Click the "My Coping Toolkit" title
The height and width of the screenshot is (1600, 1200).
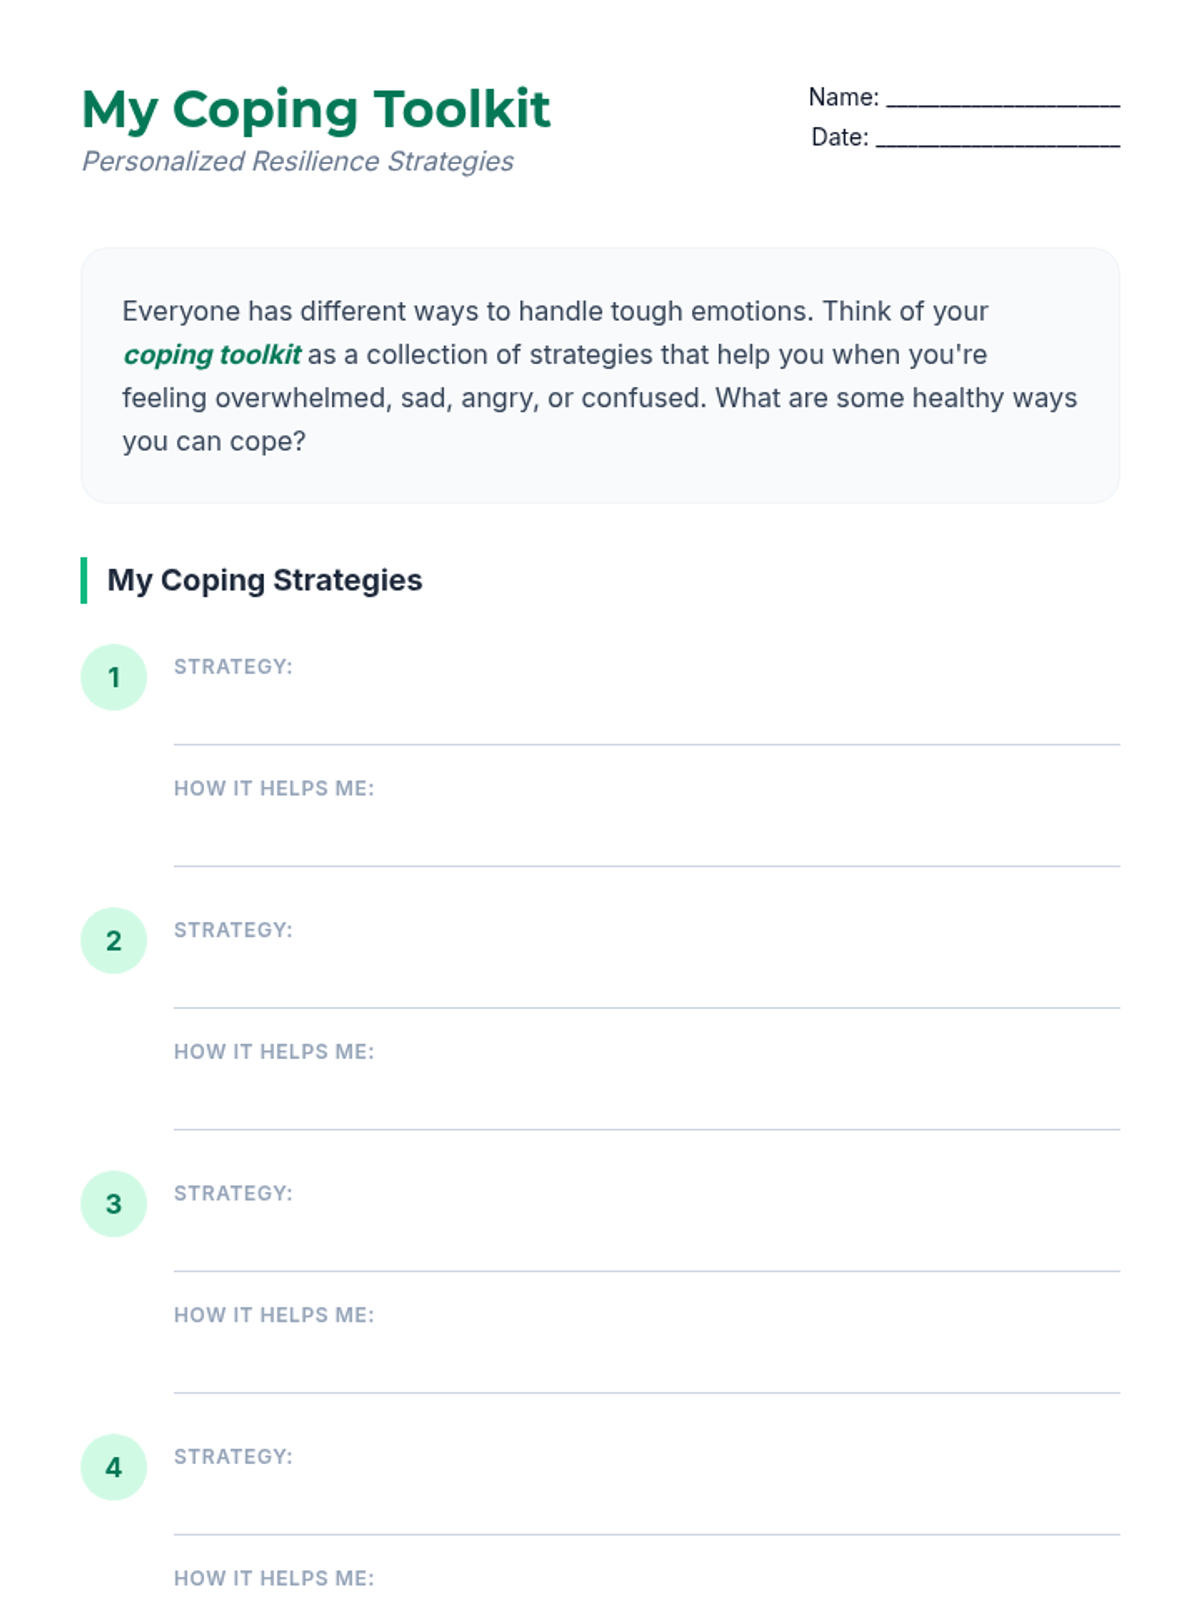315,109
